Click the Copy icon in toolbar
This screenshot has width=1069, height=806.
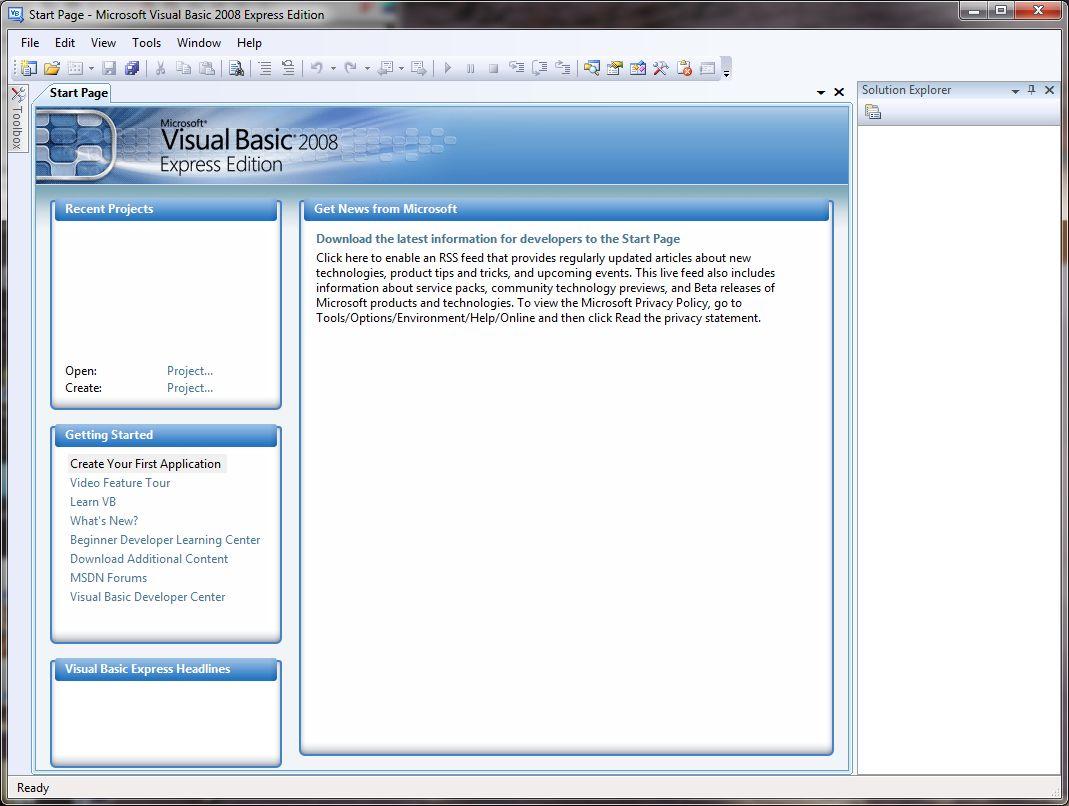183,68
